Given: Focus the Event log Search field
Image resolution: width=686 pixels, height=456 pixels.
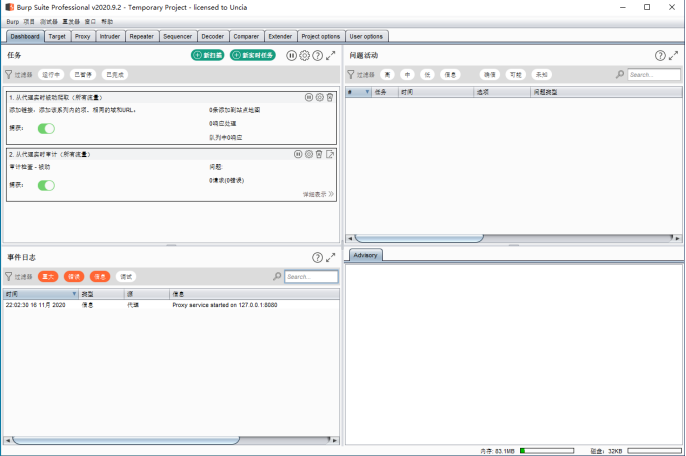Looking at the screenshot, I should pos(311,277).
